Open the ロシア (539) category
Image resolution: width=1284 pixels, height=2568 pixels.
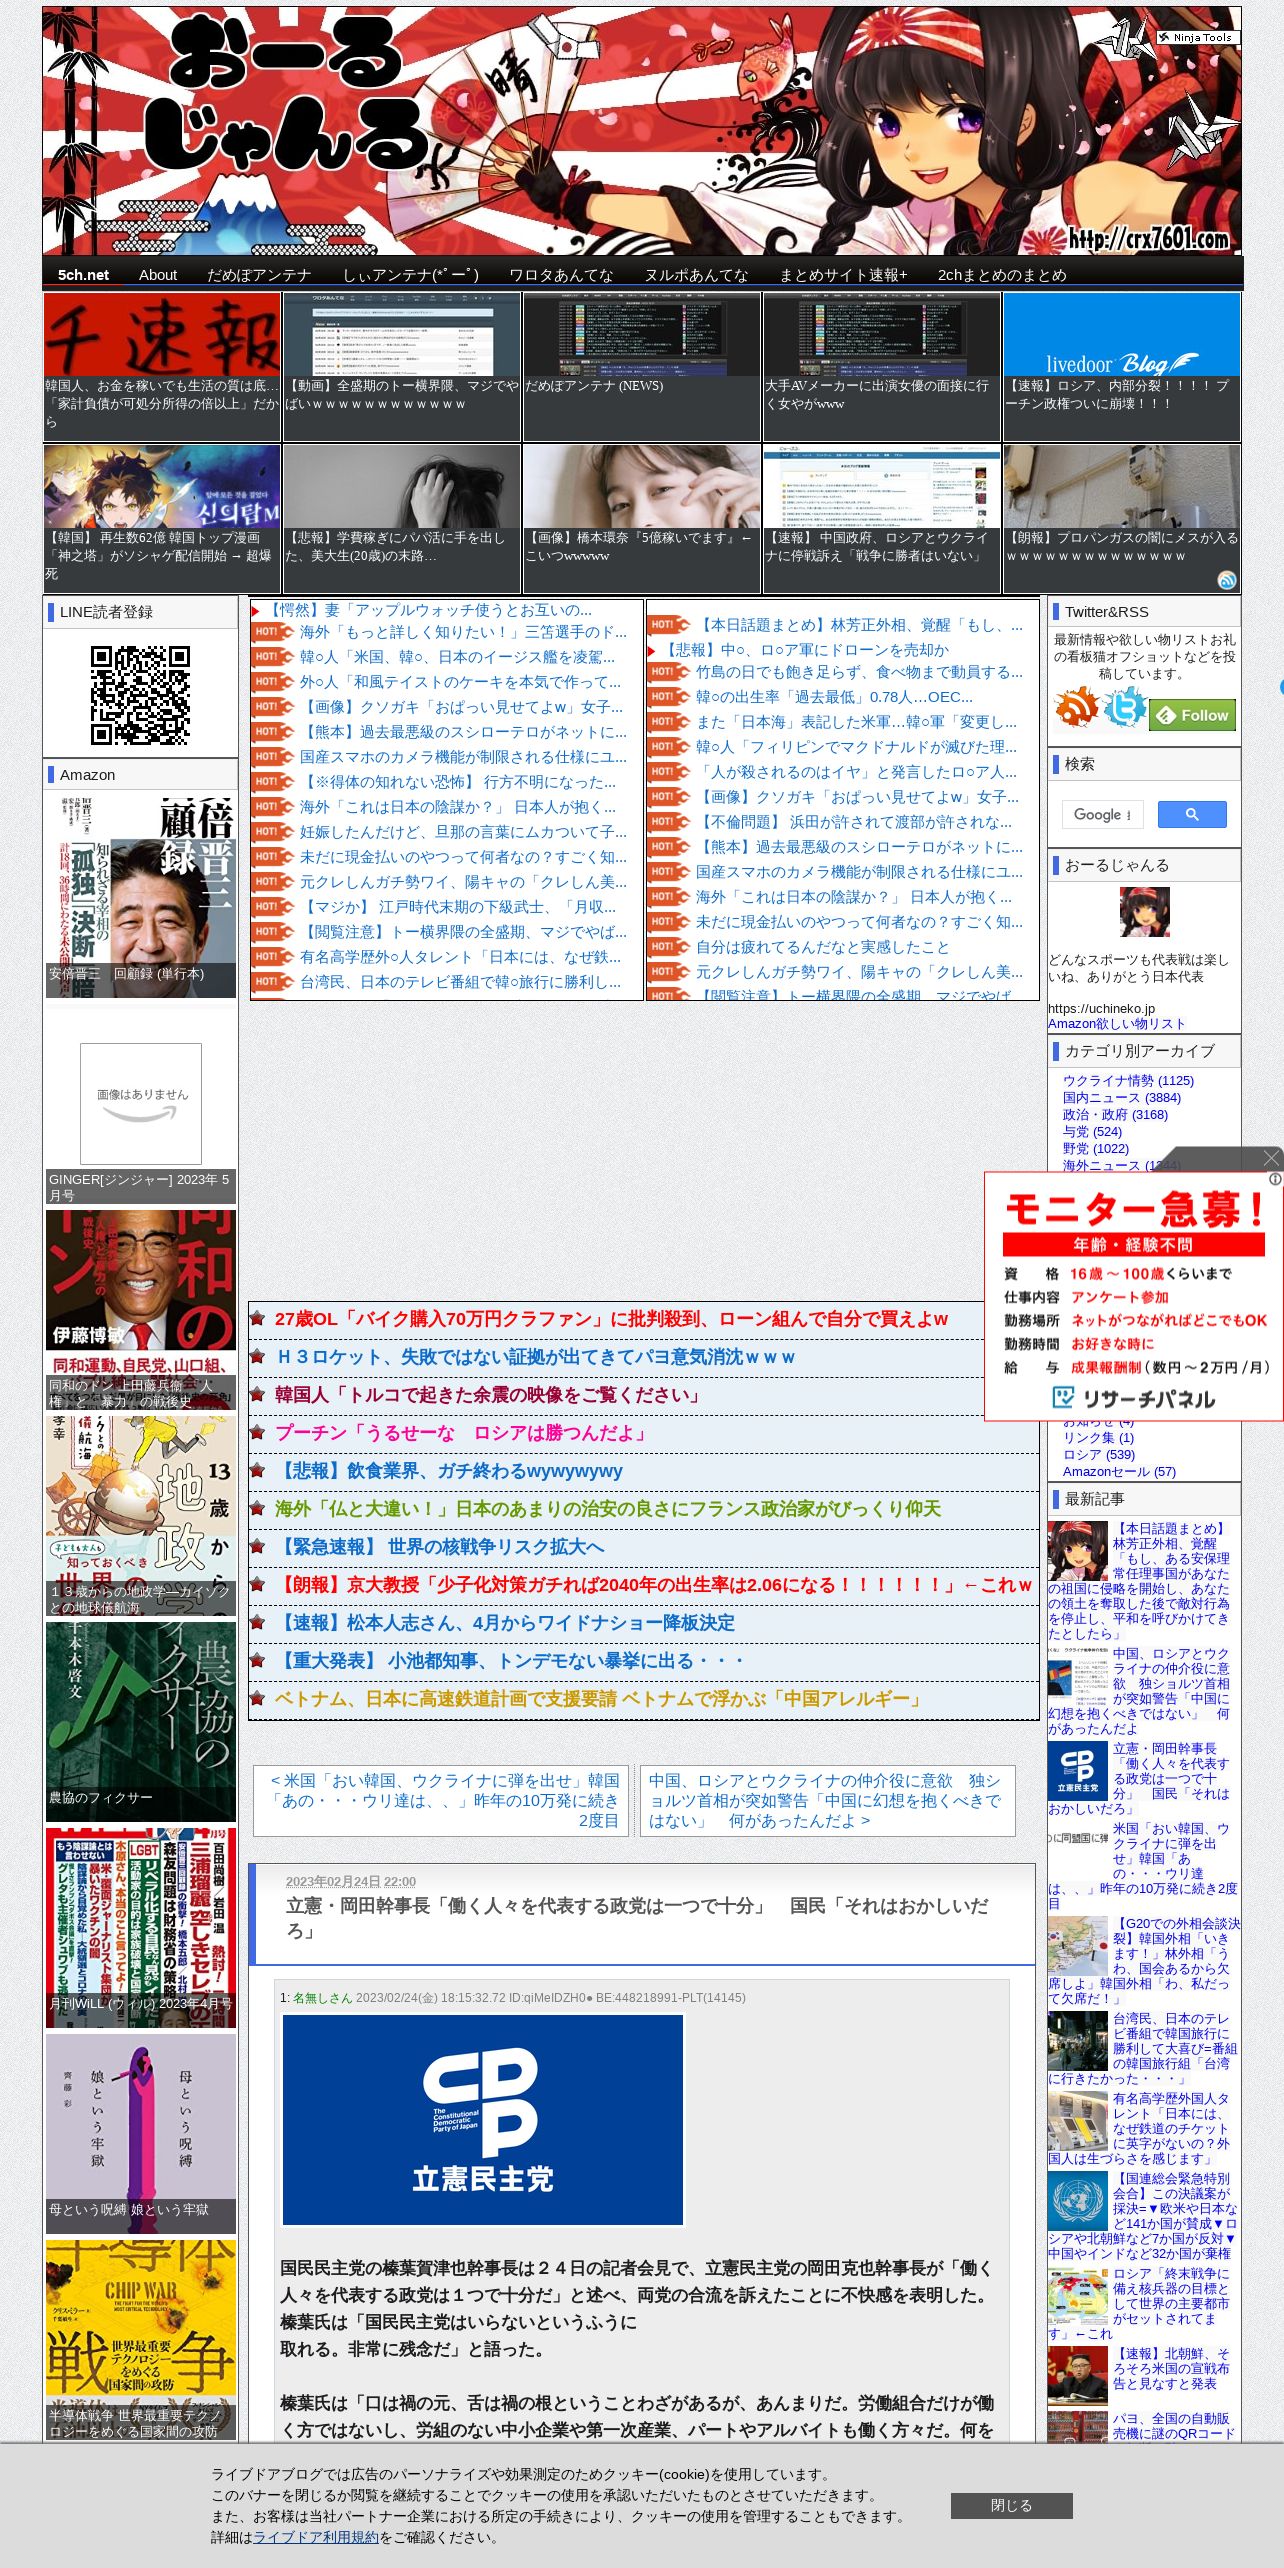point(1098,1454)
